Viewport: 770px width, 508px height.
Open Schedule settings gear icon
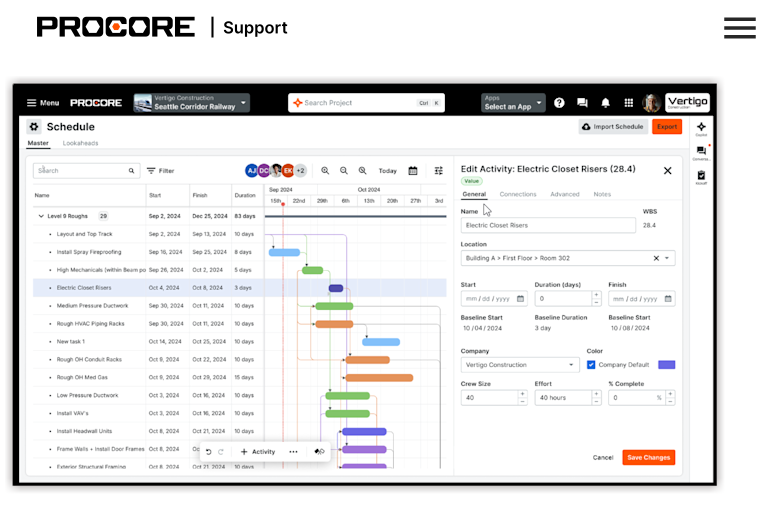(x=34, y=127)
